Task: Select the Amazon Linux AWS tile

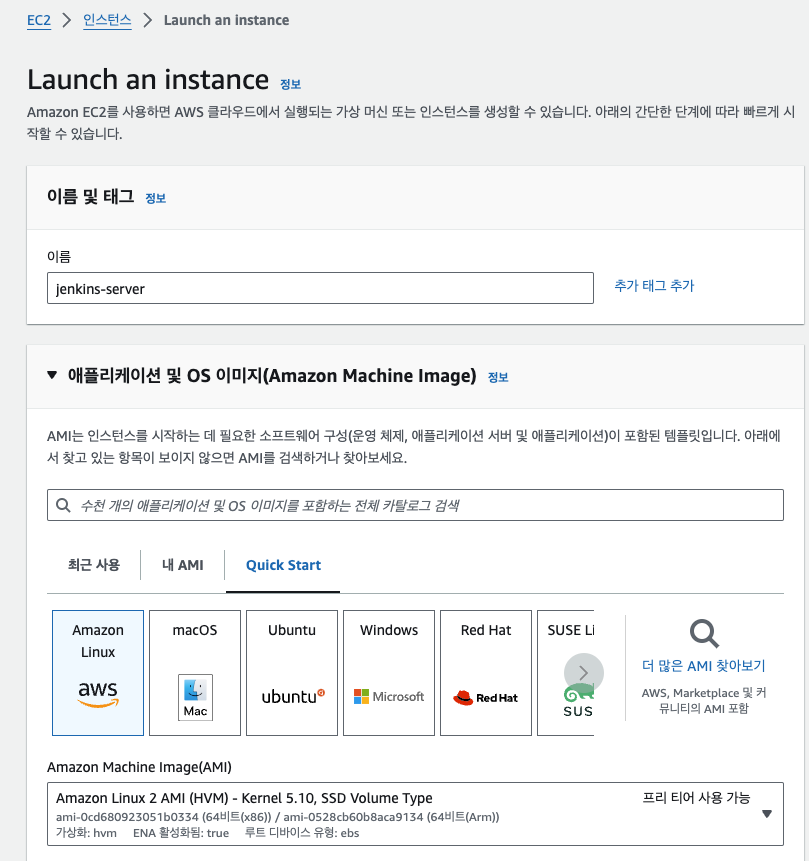Action: click(x=98, y=673)
